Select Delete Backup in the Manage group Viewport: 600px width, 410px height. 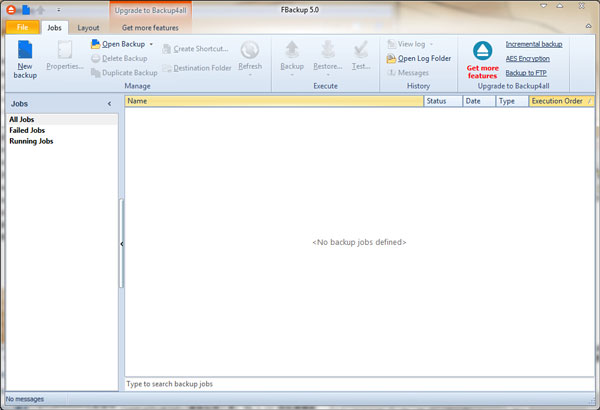(x=119, y=59)
